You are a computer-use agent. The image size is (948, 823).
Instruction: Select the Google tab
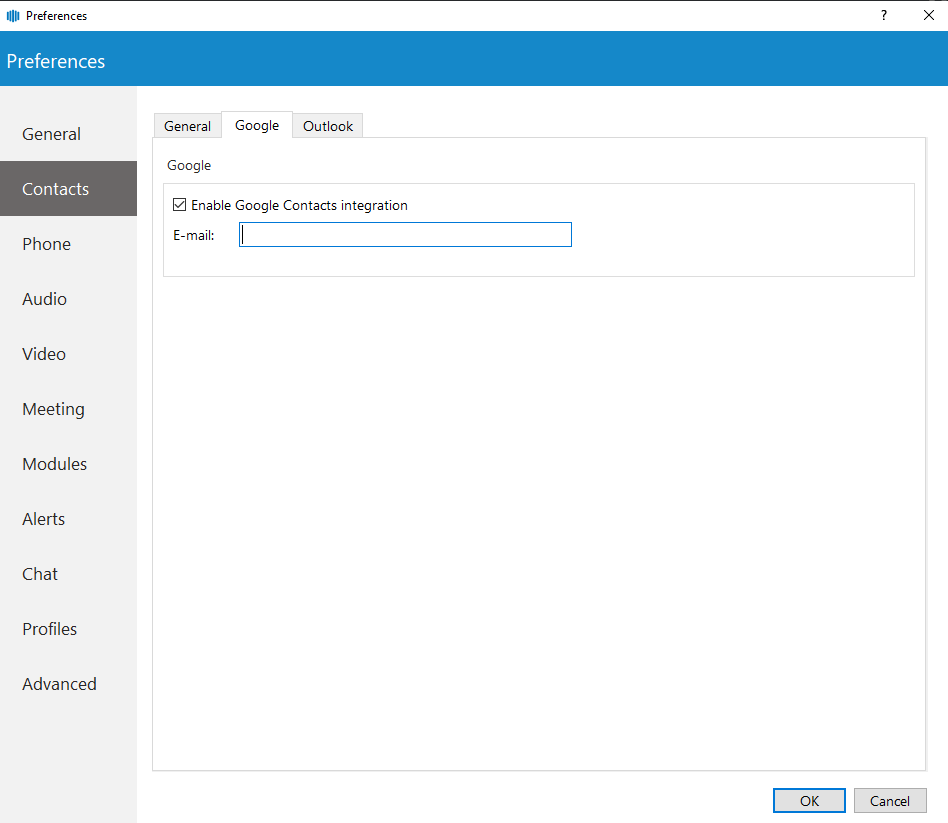click(257, 125)
